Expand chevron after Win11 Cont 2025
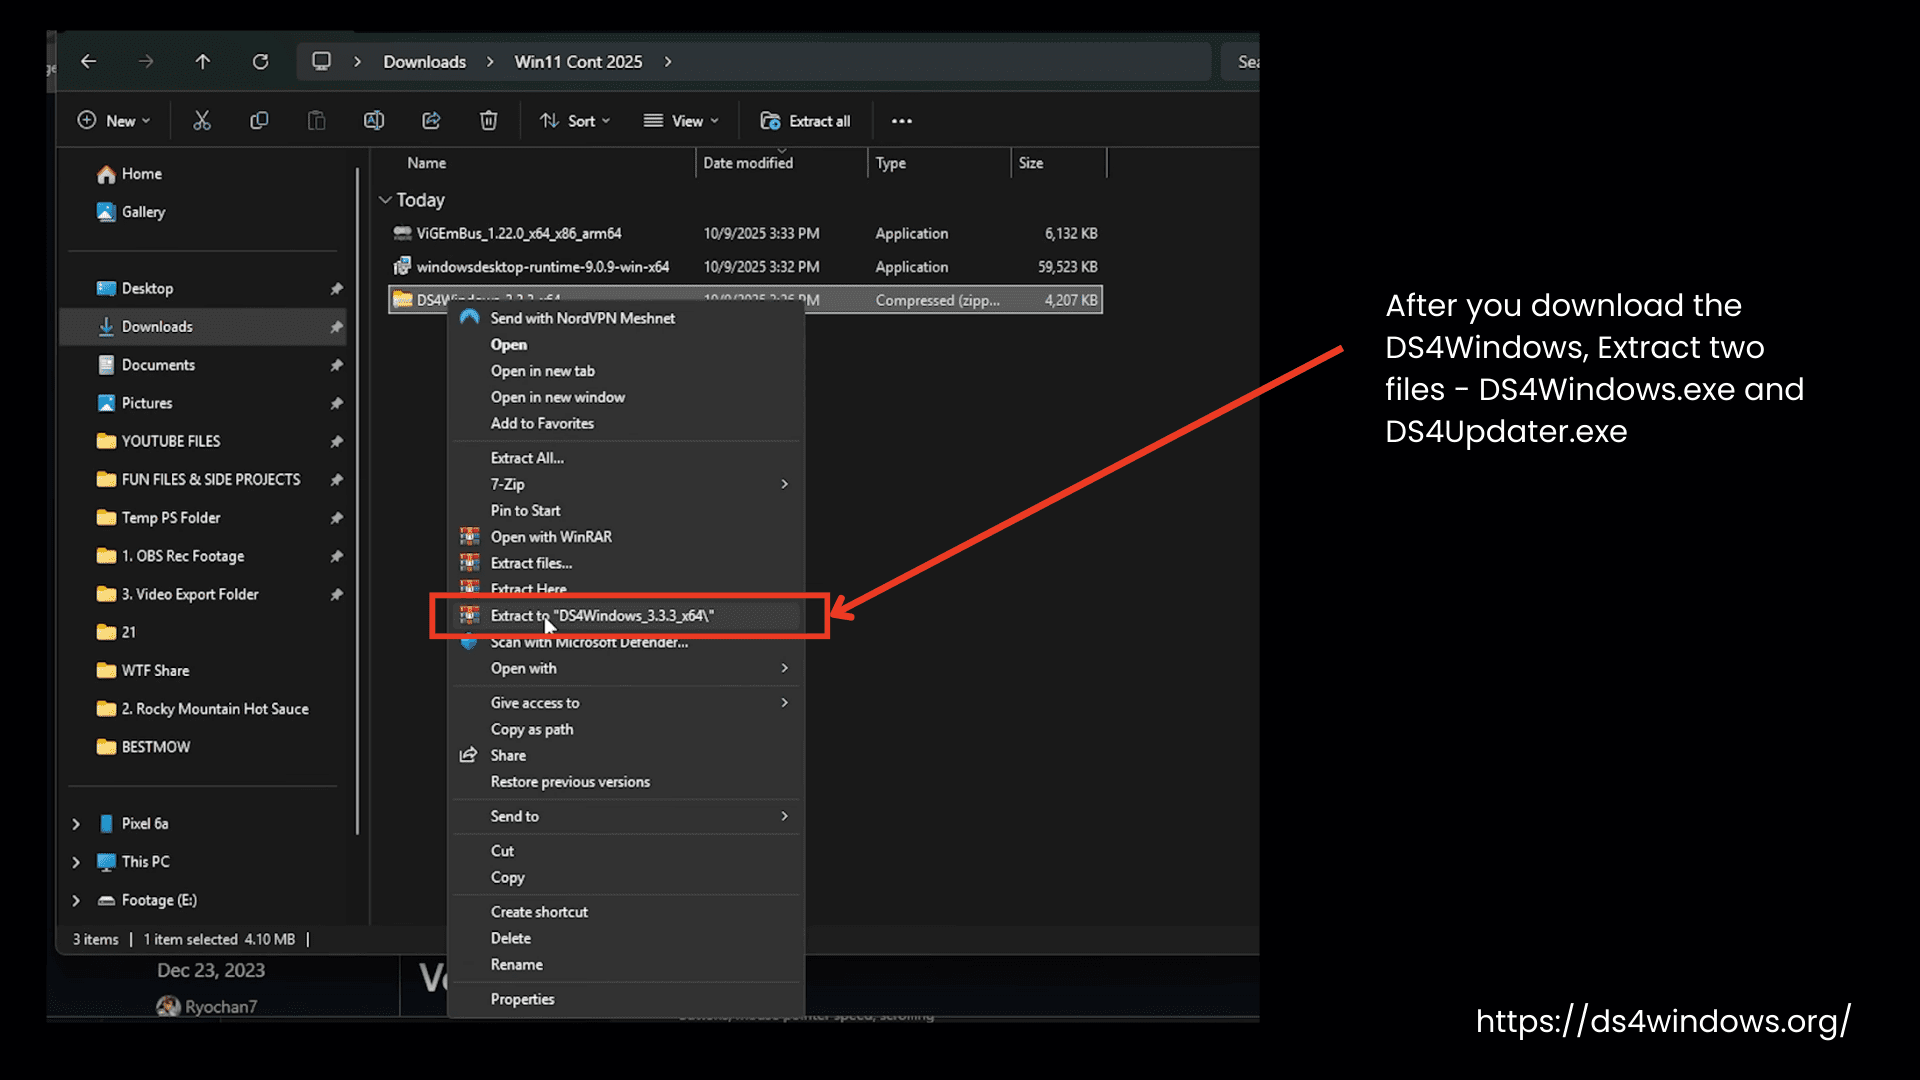 (668, 62)
